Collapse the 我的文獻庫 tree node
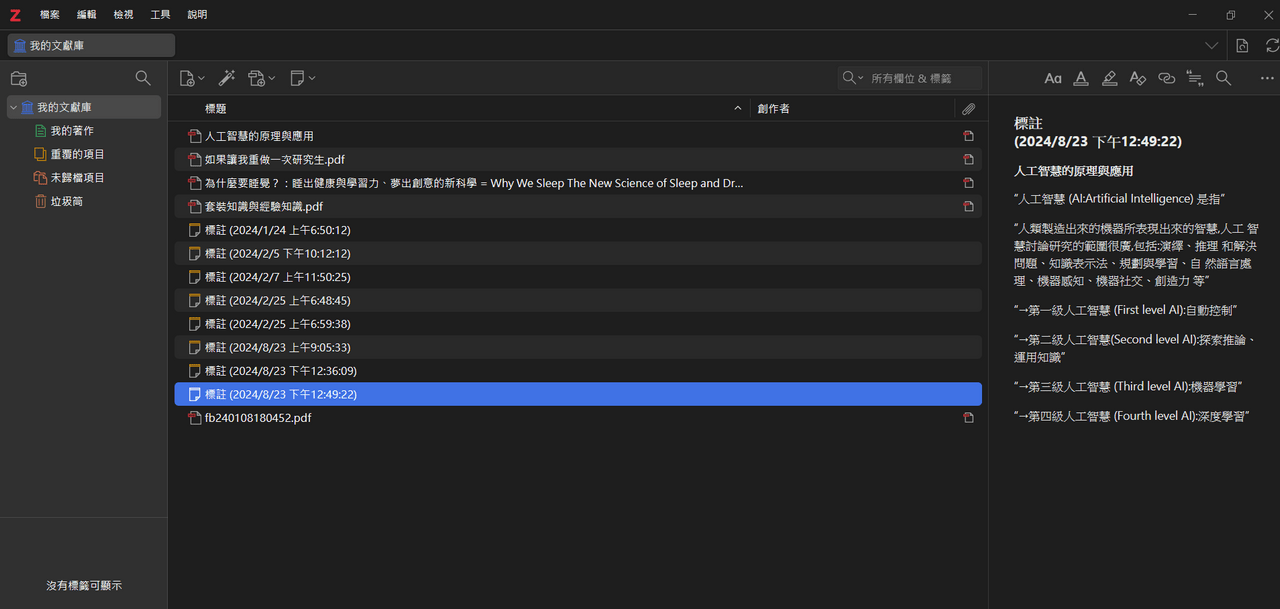1280x609 pixels. click(13, 107)
